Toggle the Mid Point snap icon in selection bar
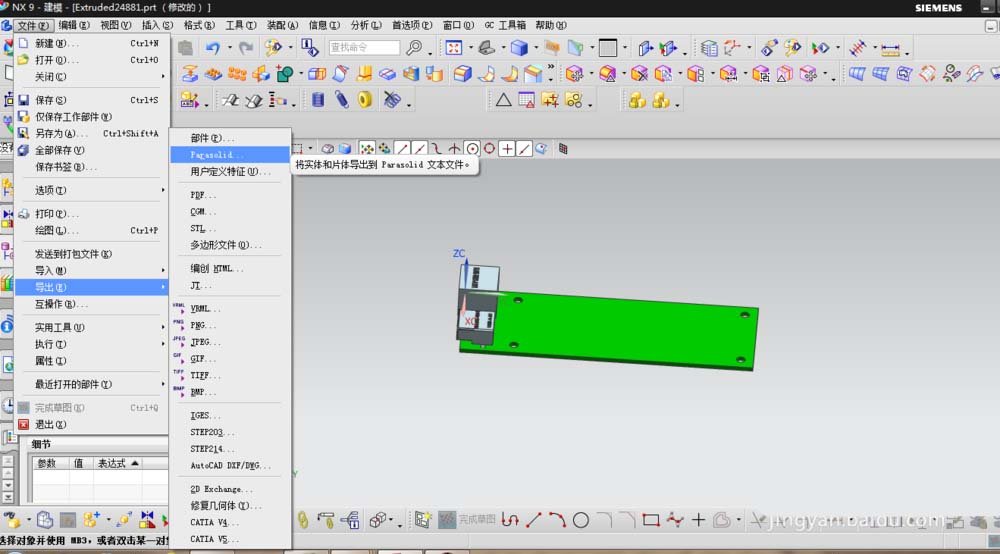The width and height of the screenshot is (1000, 554). [420, 149]
